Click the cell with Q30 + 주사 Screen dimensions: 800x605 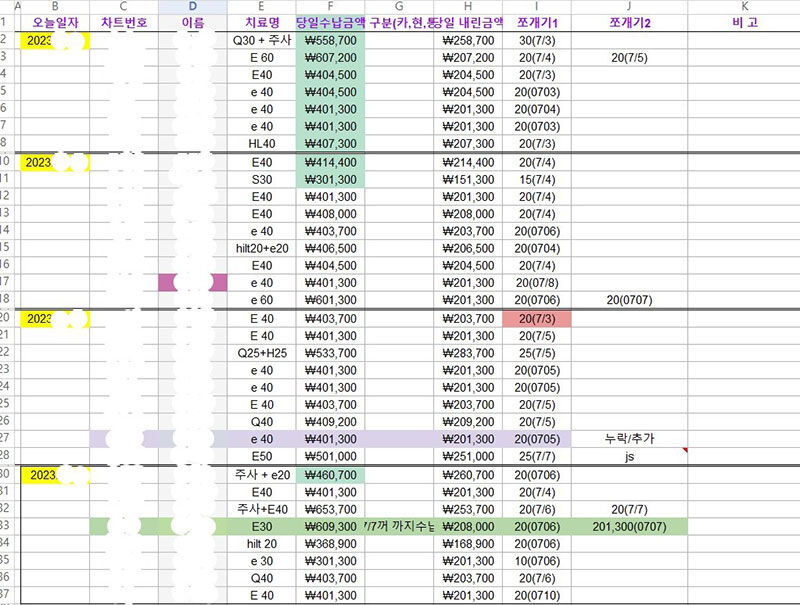pos(261,40)
